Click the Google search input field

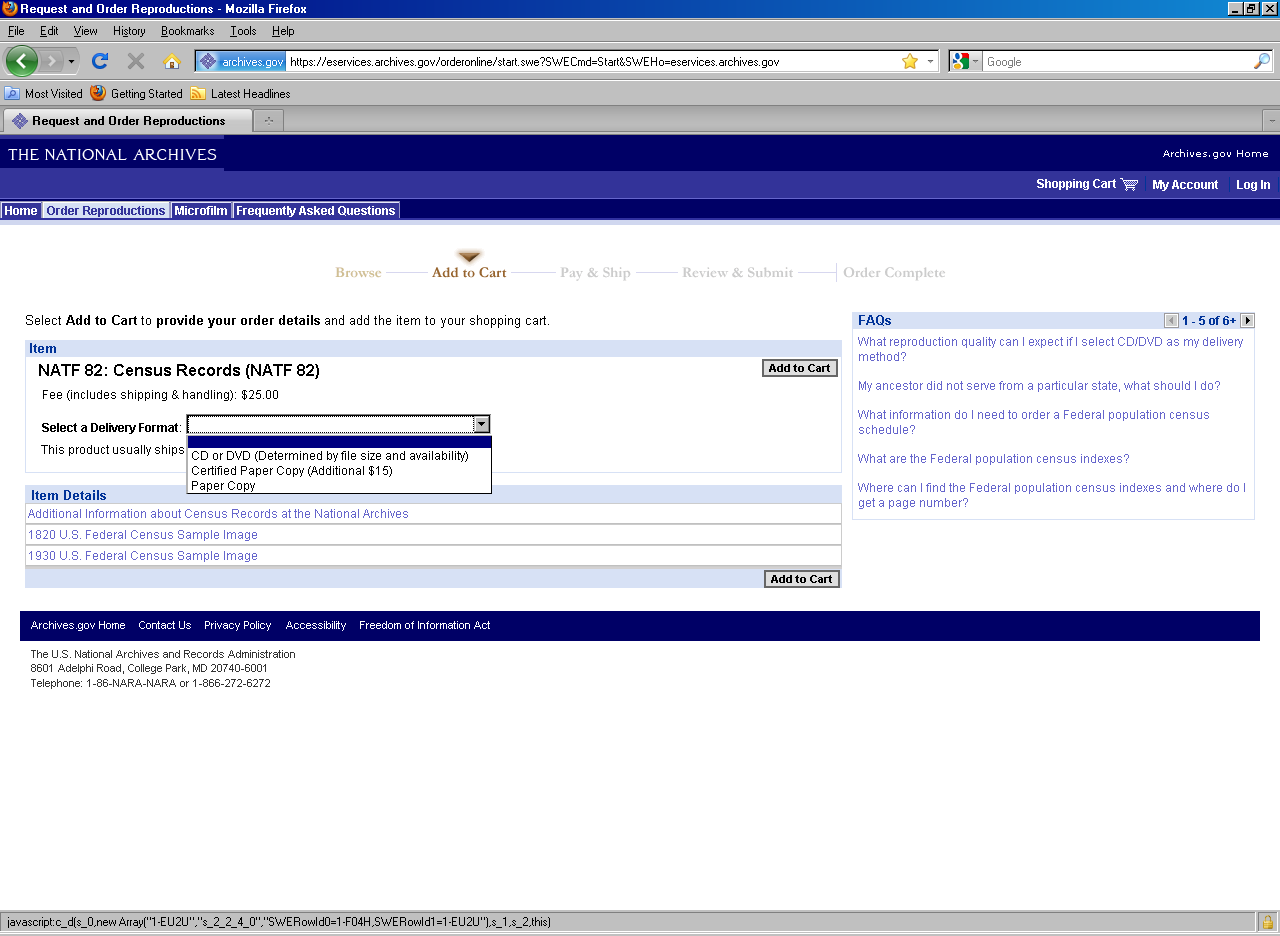pos(1115,62)
